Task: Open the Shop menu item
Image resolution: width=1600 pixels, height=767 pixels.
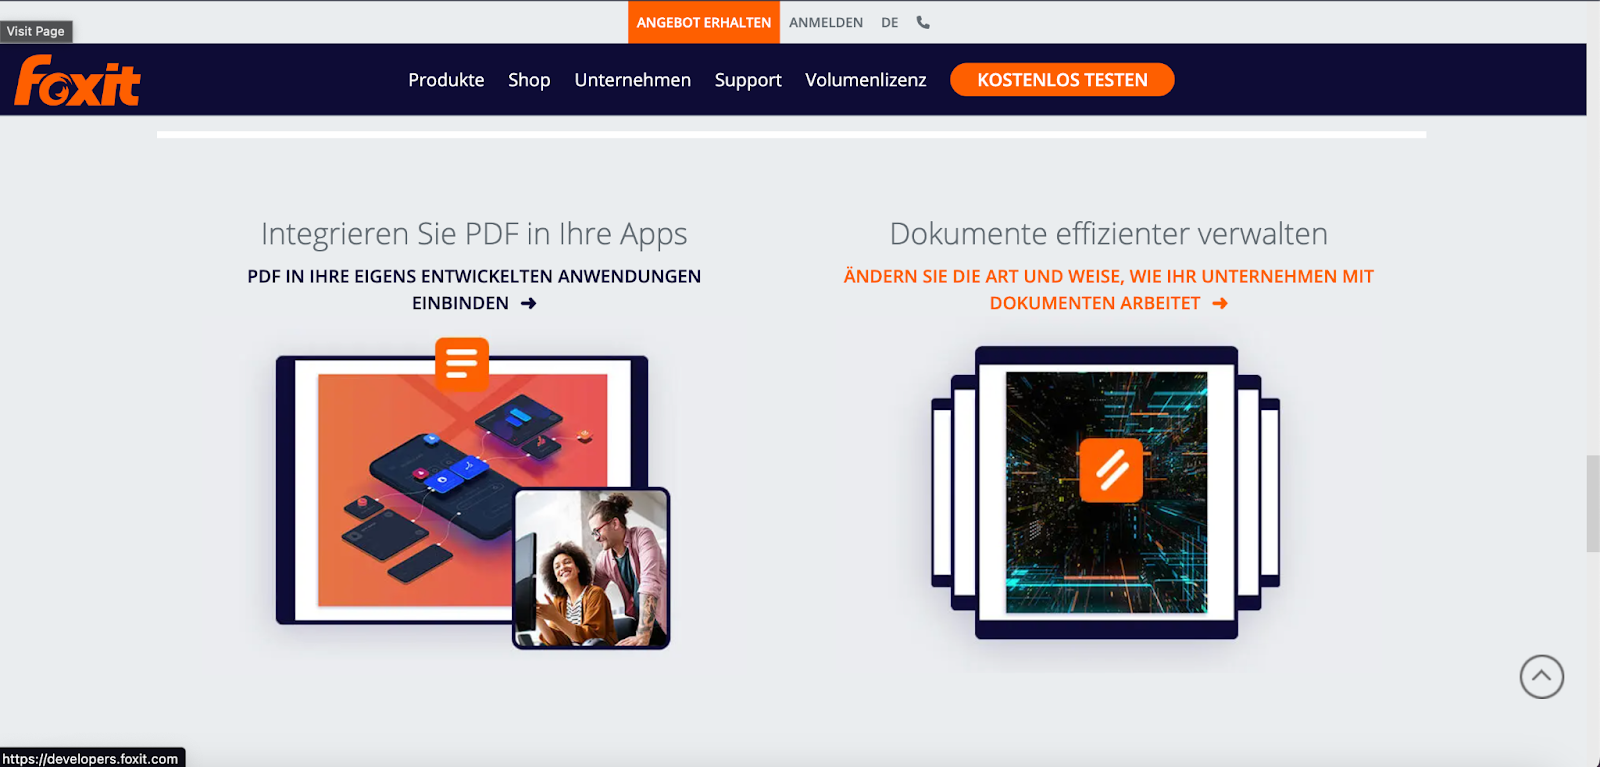Action: click(x=529, y=80)
